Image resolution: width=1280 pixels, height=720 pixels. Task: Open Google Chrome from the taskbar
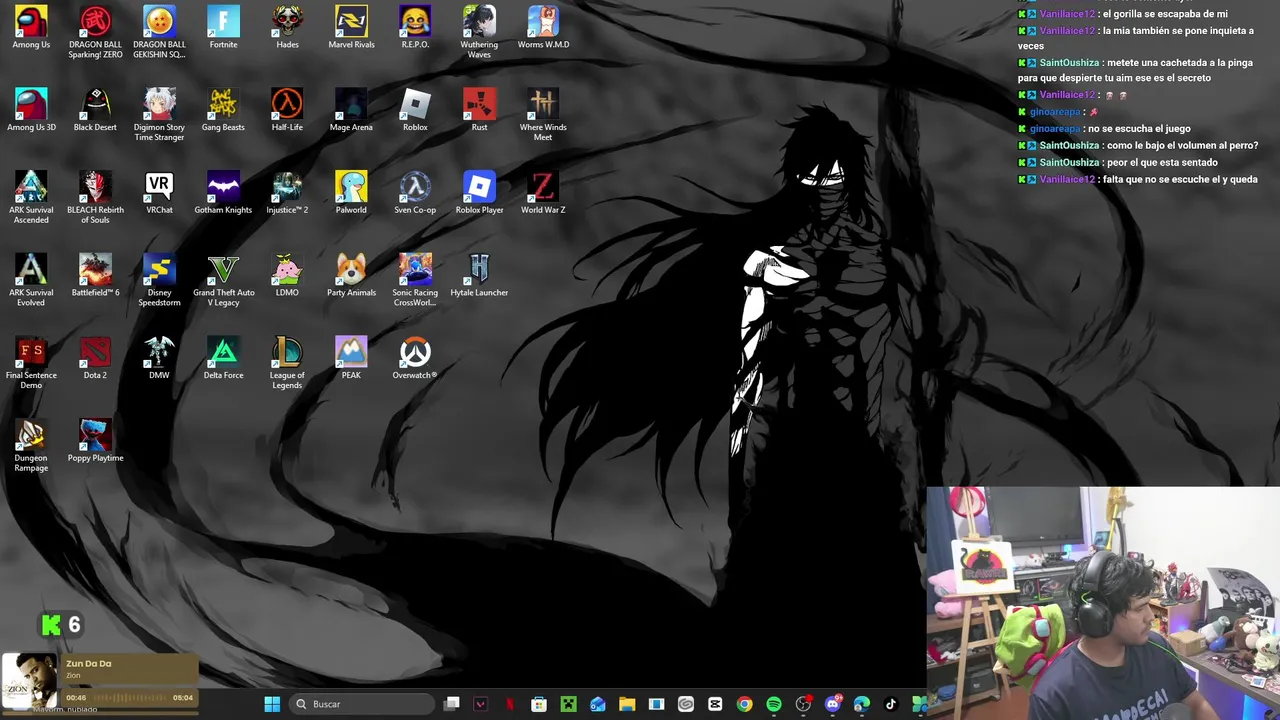[x=745, y=704]
